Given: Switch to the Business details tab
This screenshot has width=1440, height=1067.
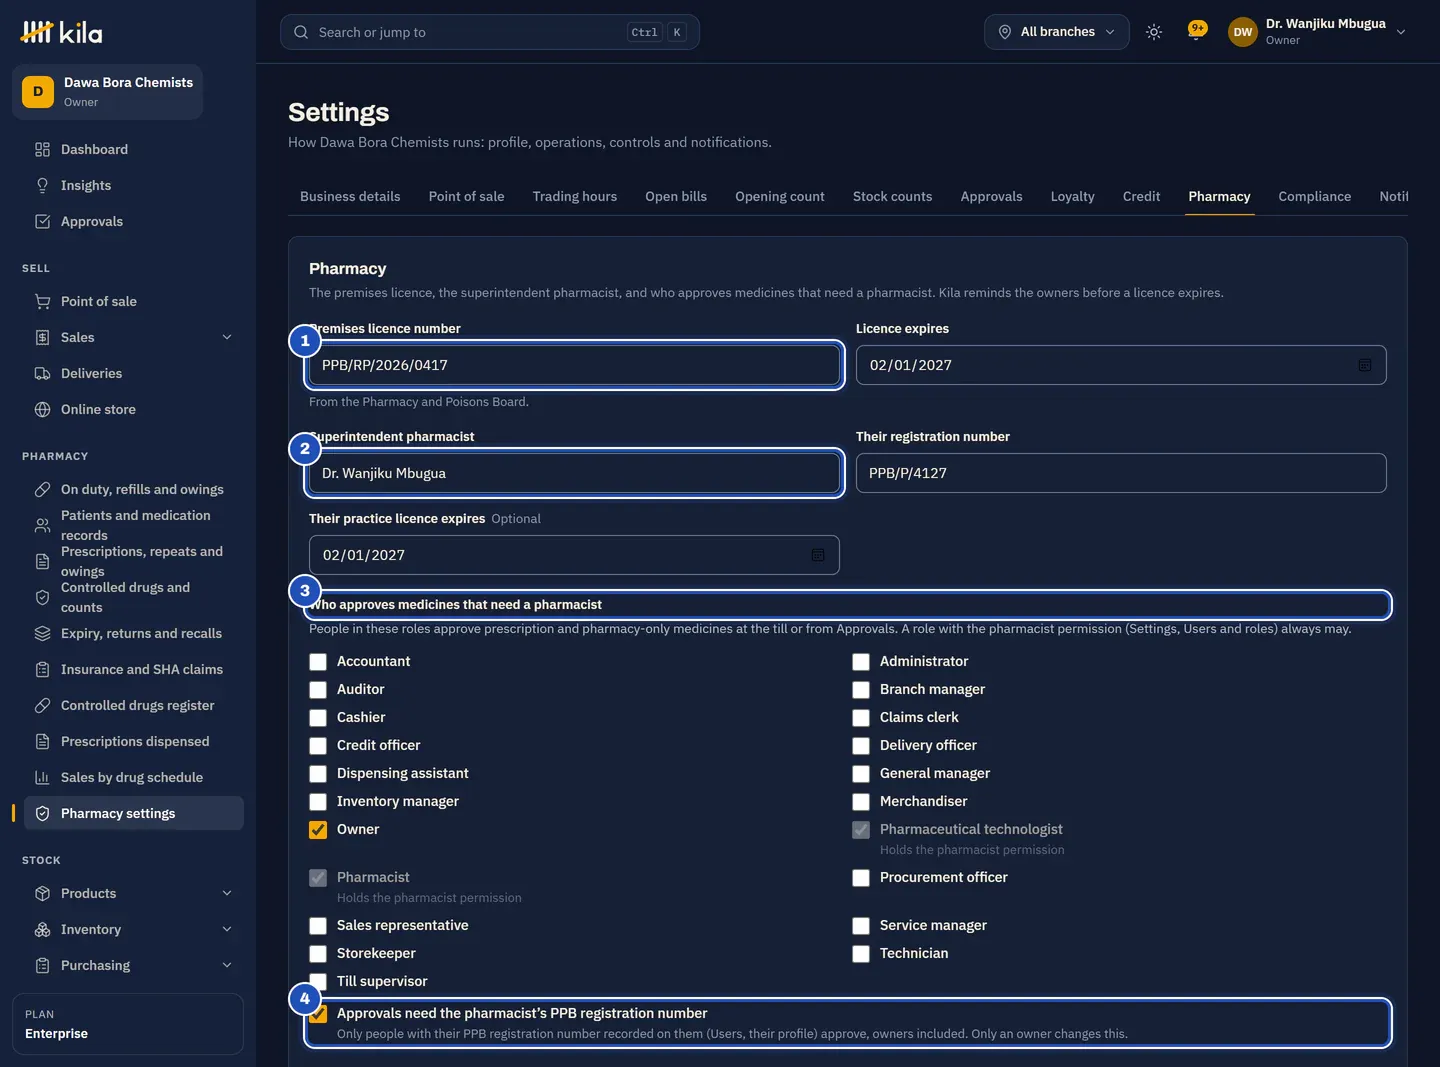Looking at the screenshot, I should tap(350, 197).
